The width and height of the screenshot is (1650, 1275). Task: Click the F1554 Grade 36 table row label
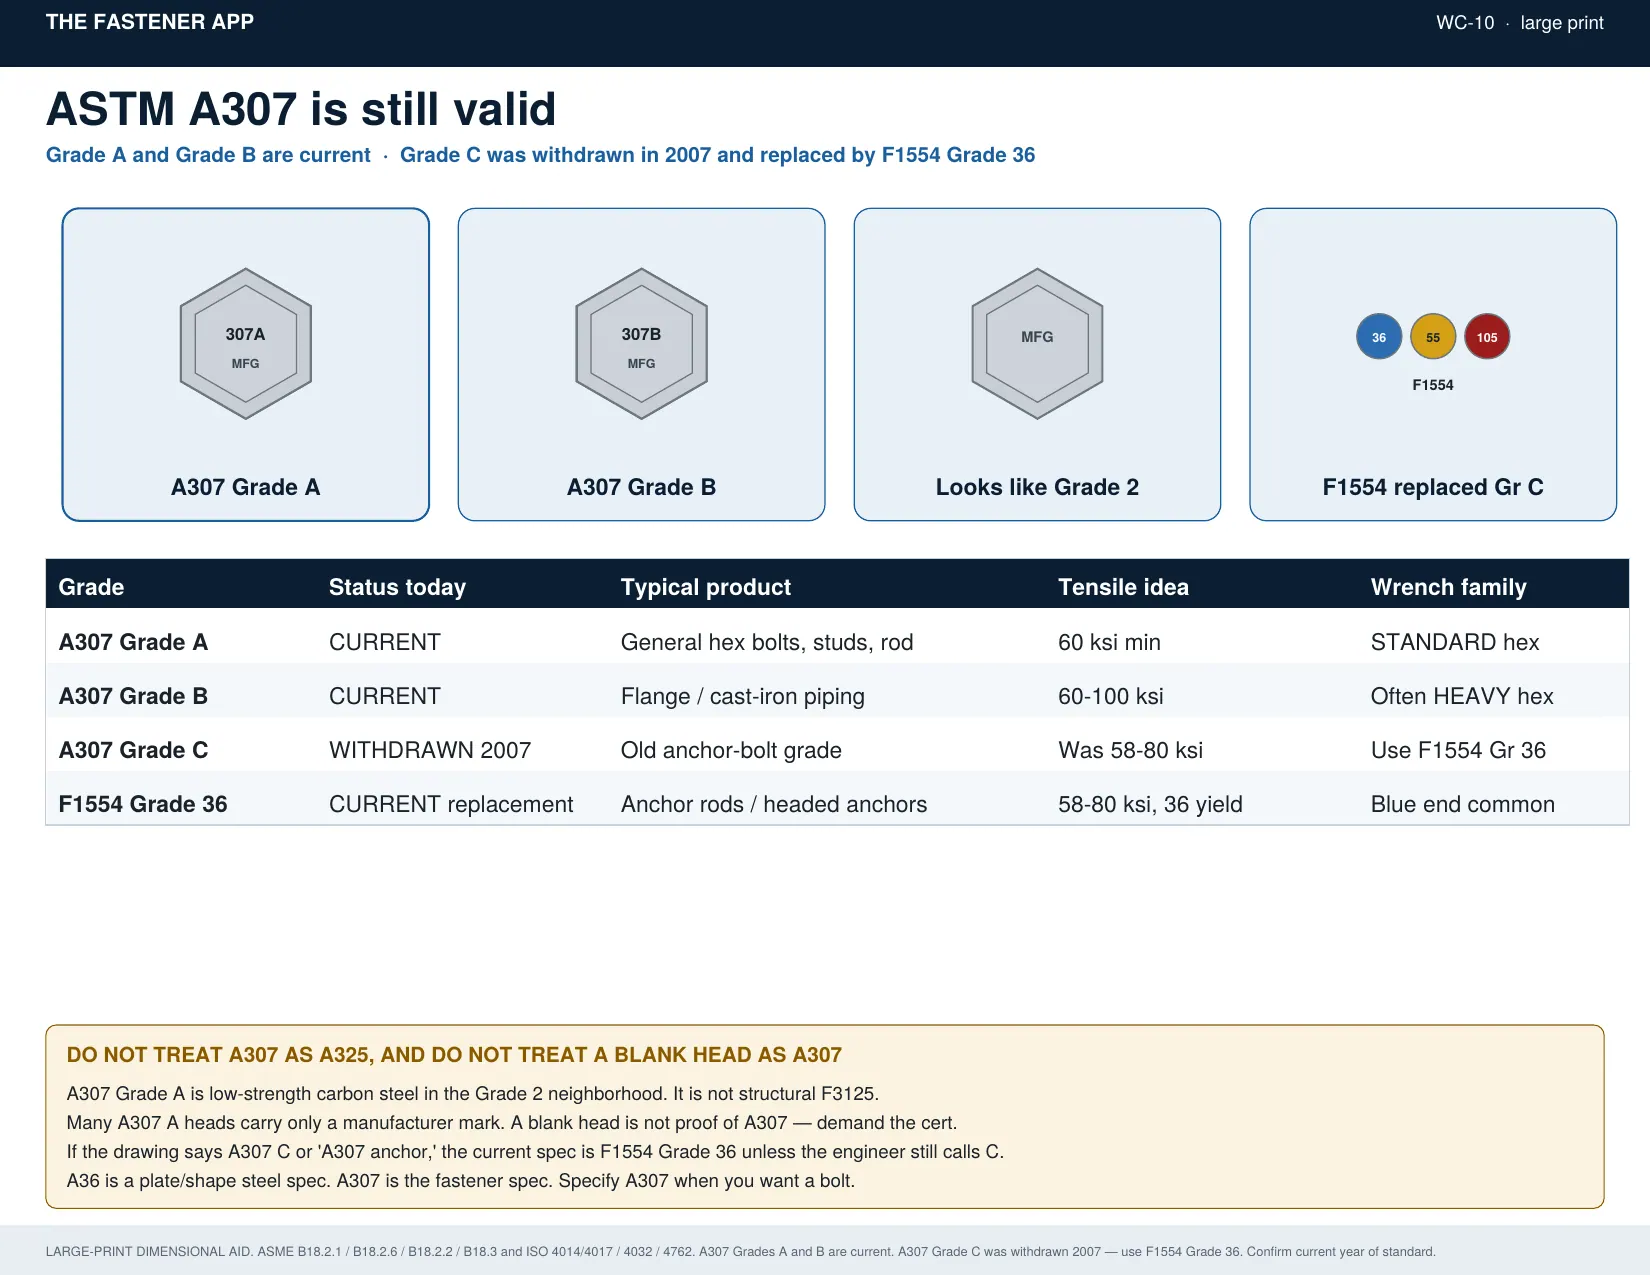pyautogui.click(x=143, y=804)
